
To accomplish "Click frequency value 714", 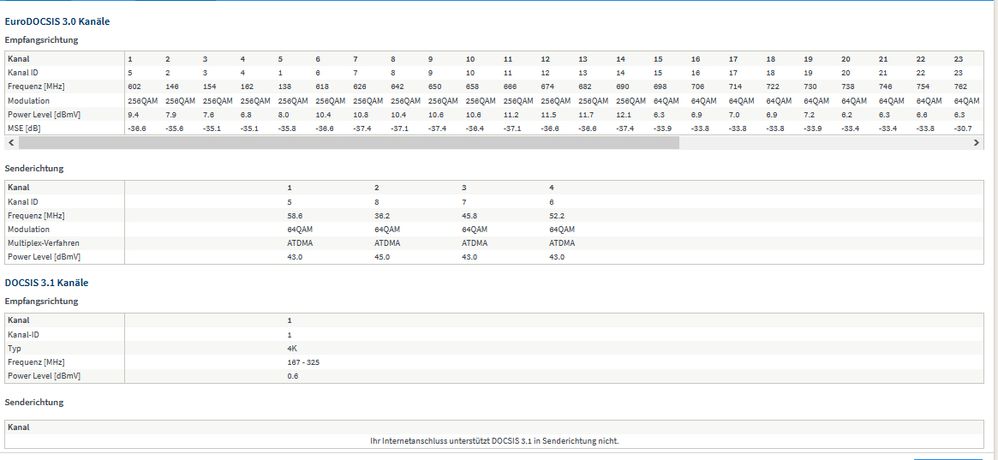I will [x=736, y=87].
